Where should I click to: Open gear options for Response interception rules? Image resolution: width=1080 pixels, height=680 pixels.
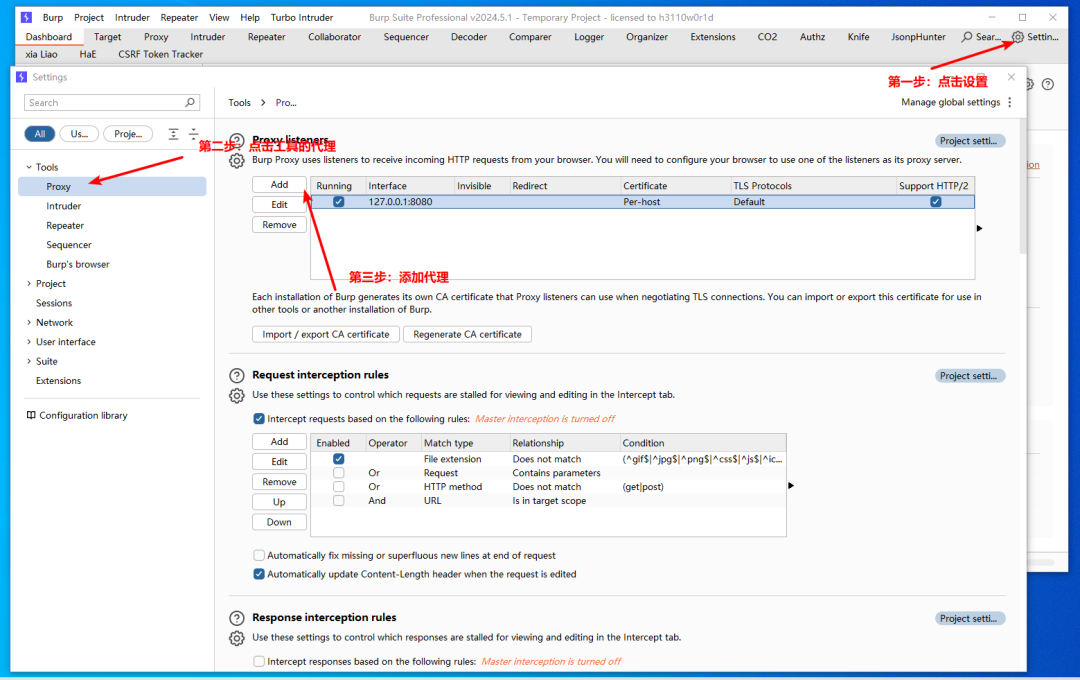(x=236, y=638)
